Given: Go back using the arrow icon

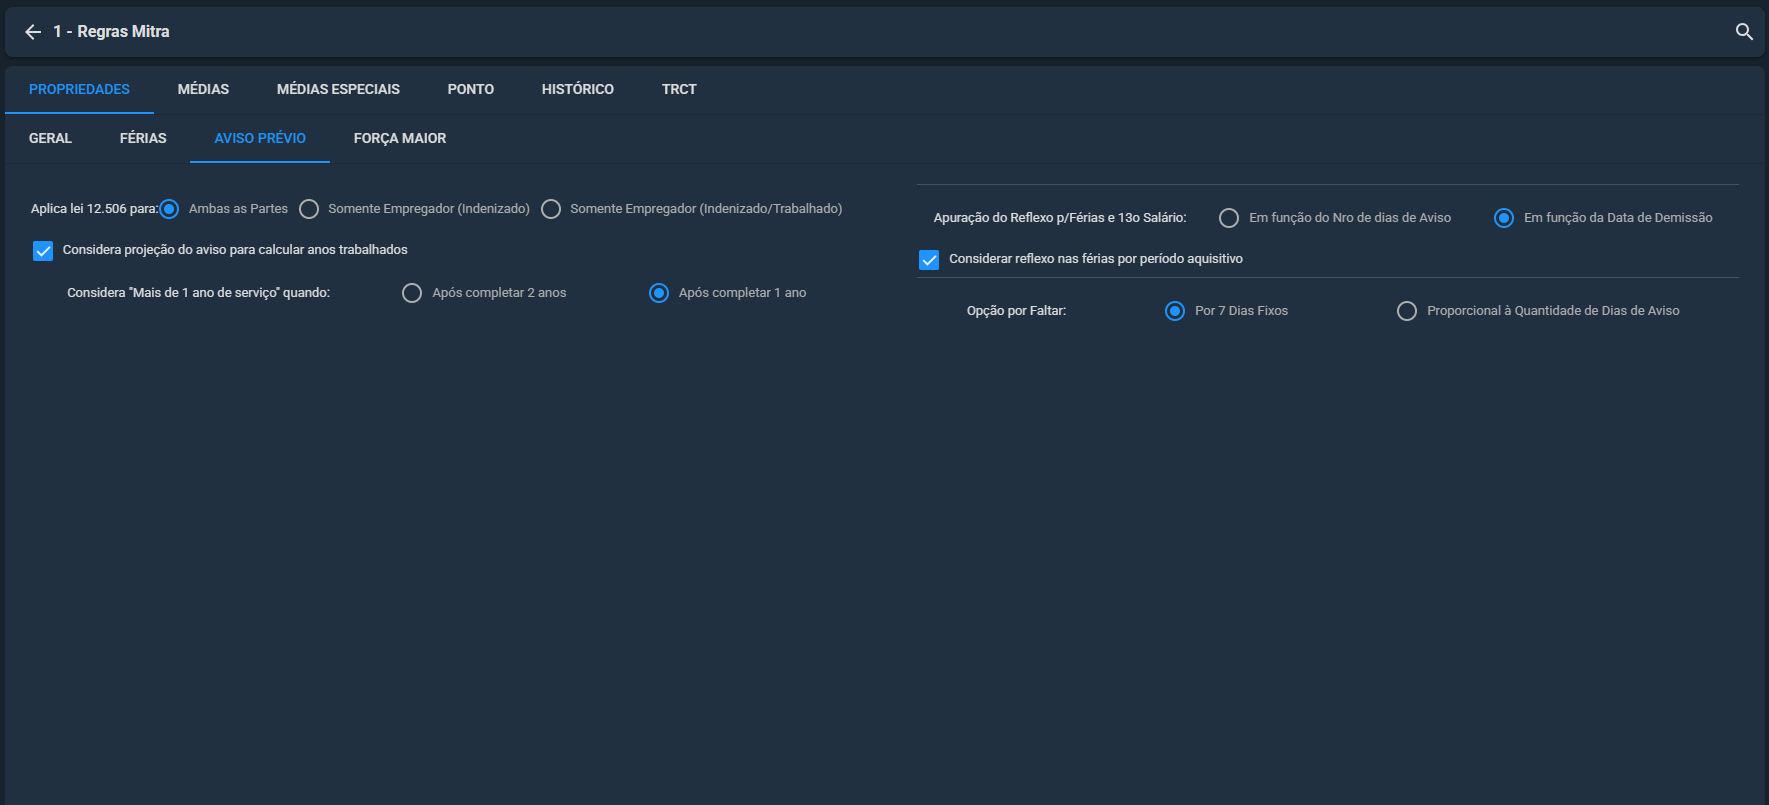Looking at the screenshot, I should coord(33,32).
